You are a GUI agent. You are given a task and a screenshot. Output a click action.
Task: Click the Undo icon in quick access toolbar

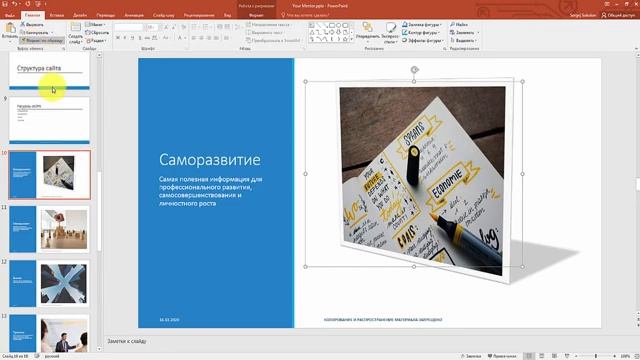coord(15,4)
